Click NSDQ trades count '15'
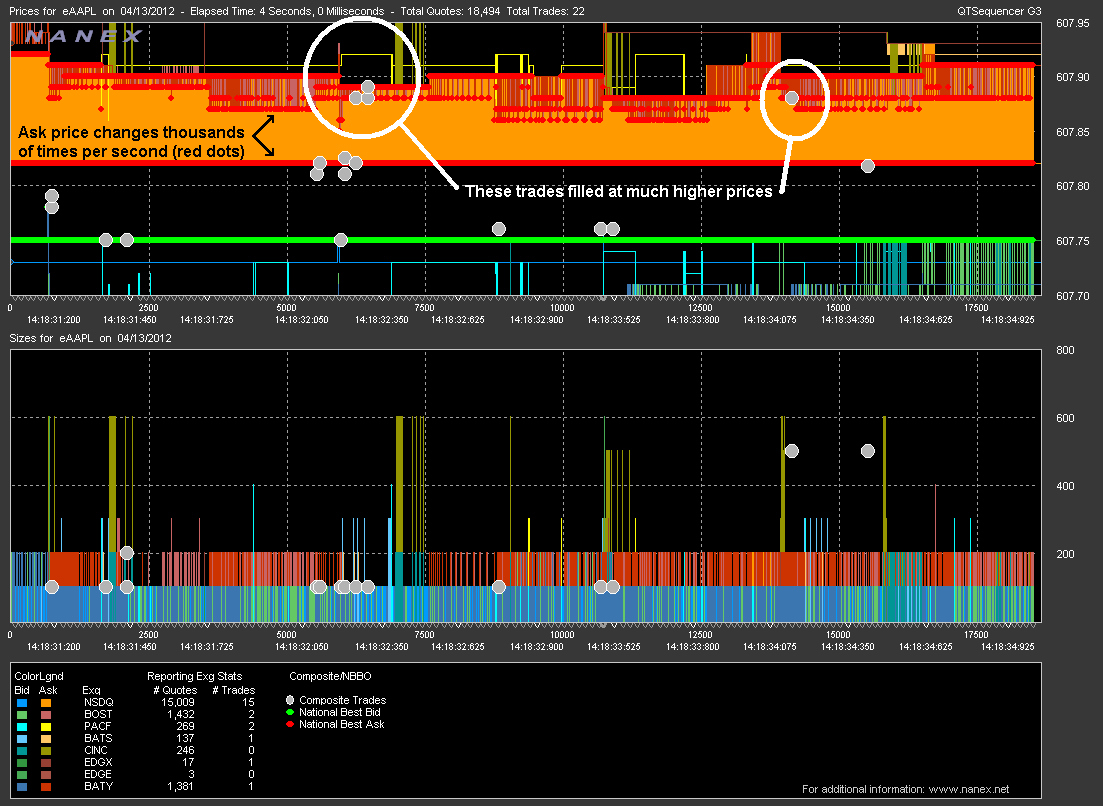The width and height of the screenshot is (1103, 806). point(248,702)
